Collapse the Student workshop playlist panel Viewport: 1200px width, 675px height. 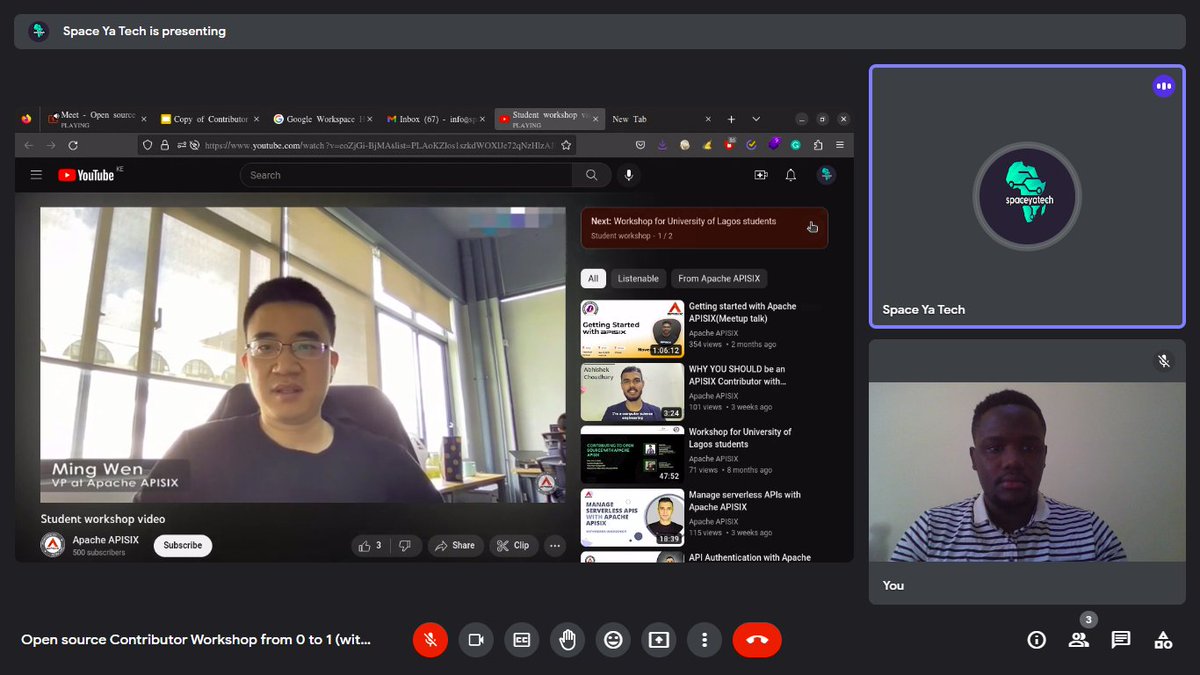point(812,227)
